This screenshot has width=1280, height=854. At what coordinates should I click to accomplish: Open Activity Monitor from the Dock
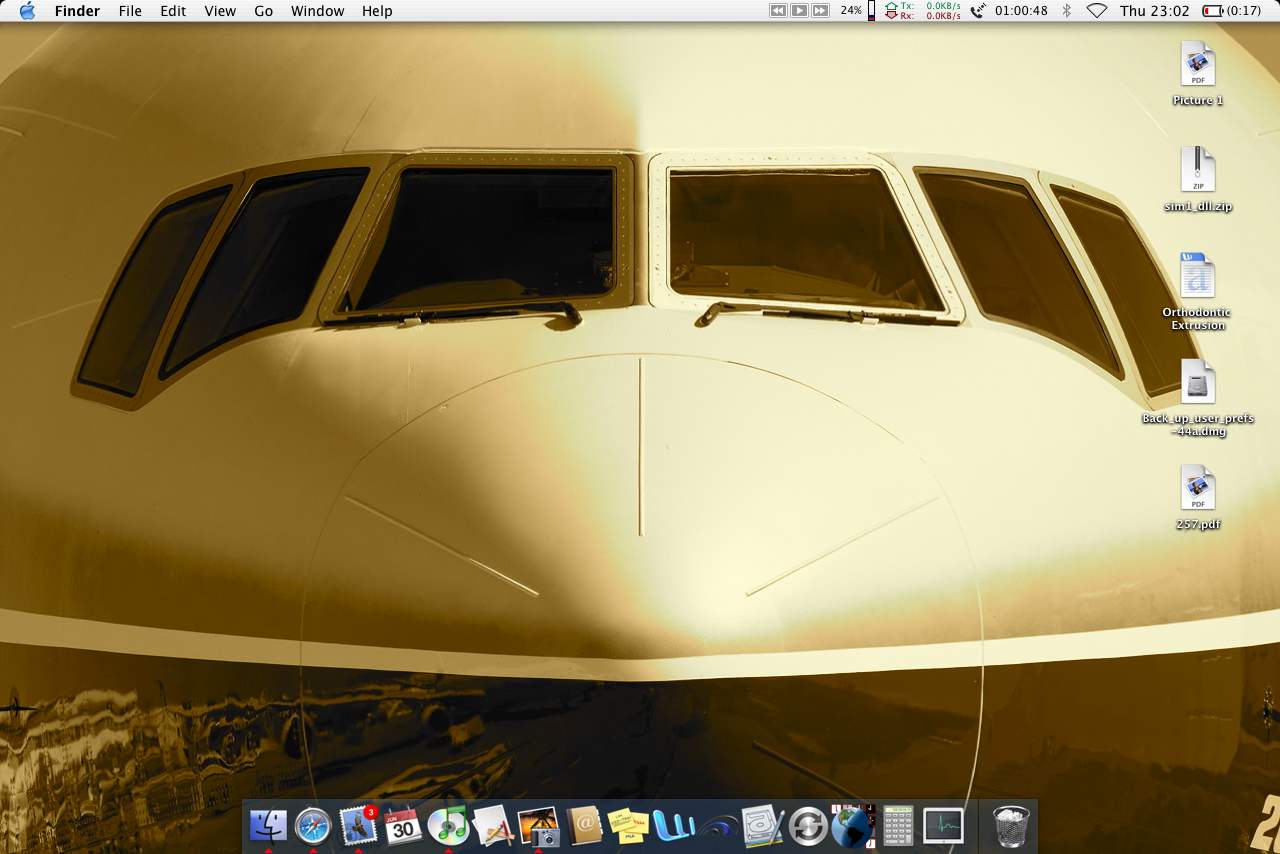[x=943, y=826]
